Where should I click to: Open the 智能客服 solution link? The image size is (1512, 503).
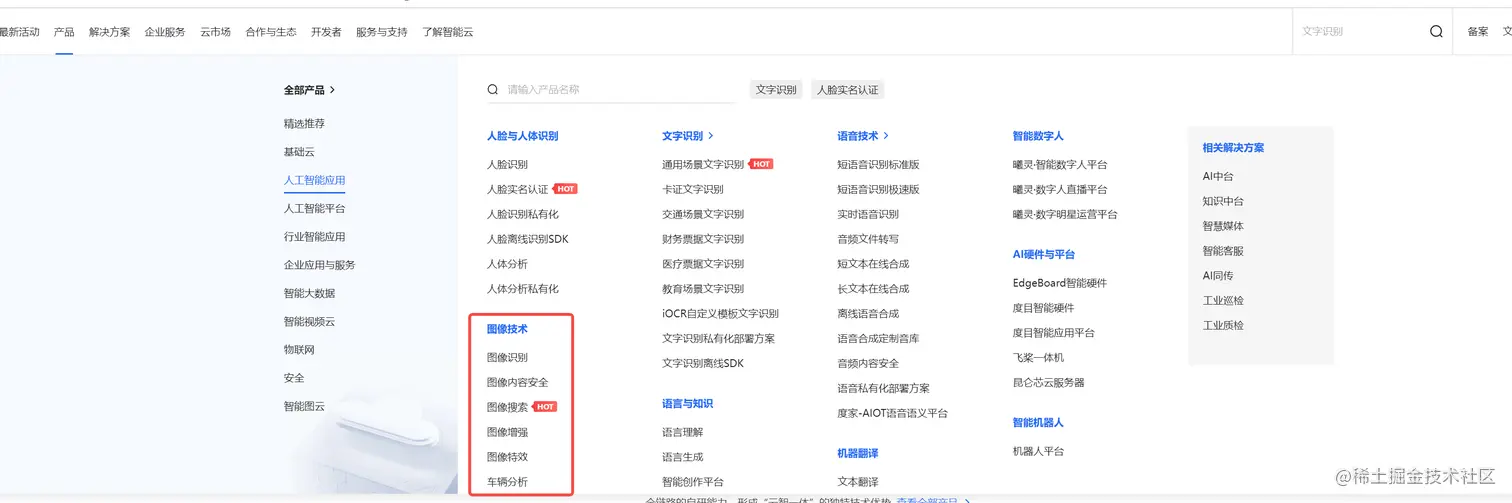click(x=1223, y=251)
